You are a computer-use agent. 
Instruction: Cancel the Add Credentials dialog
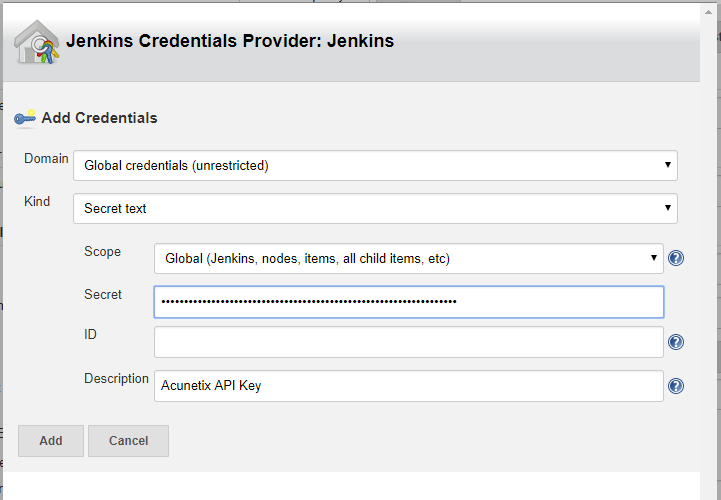128,440
